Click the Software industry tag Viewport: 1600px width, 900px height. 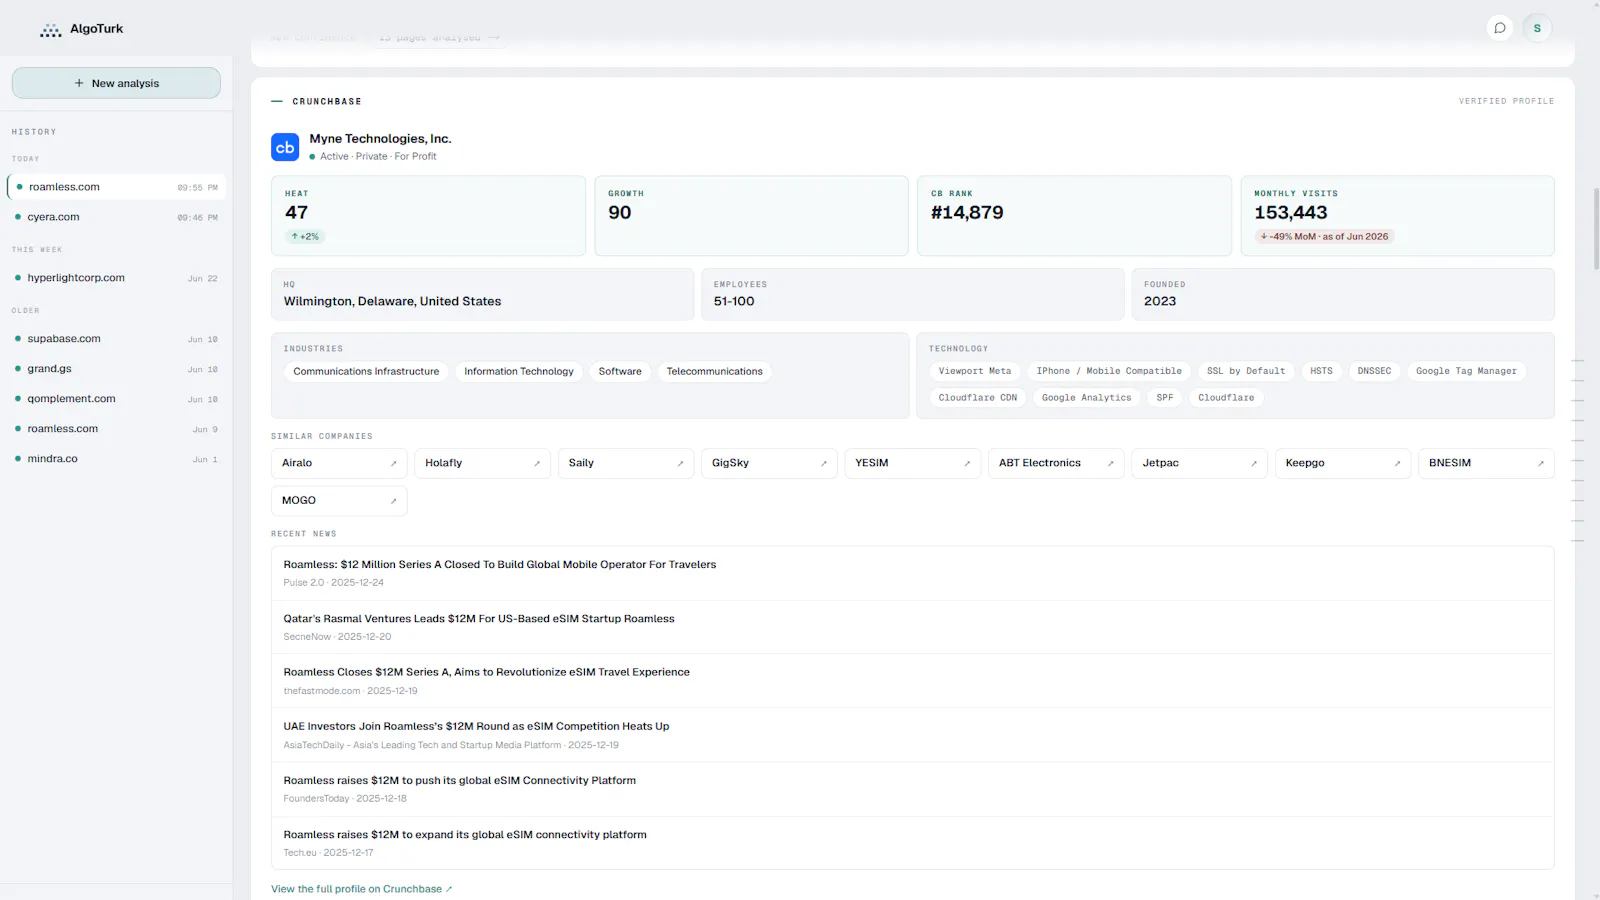(x=620, y=372)
